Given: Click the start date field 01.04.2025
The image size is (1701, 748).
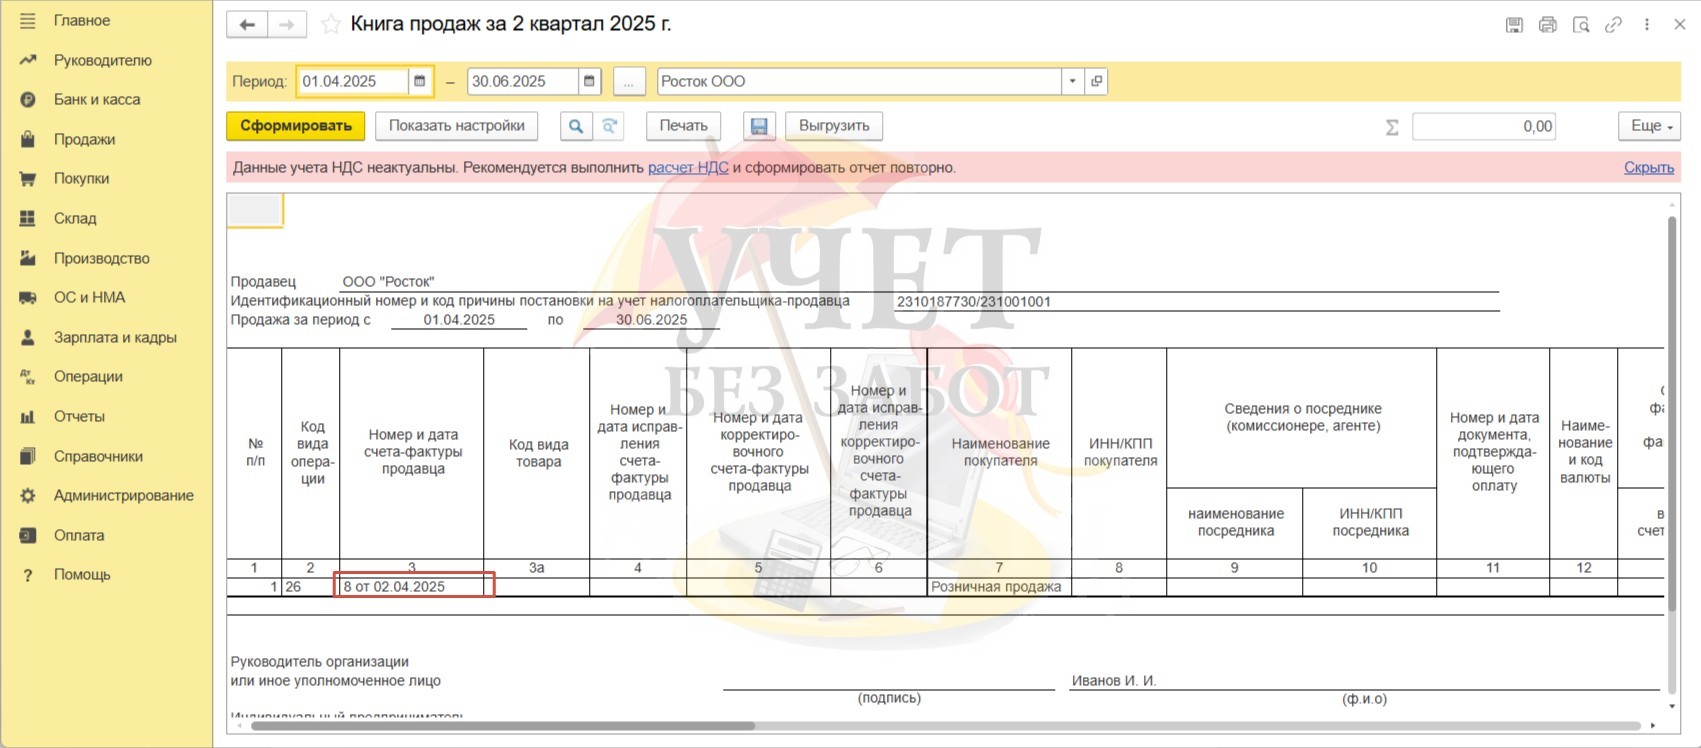Looking at the screenshot, I should click(353, 81).
